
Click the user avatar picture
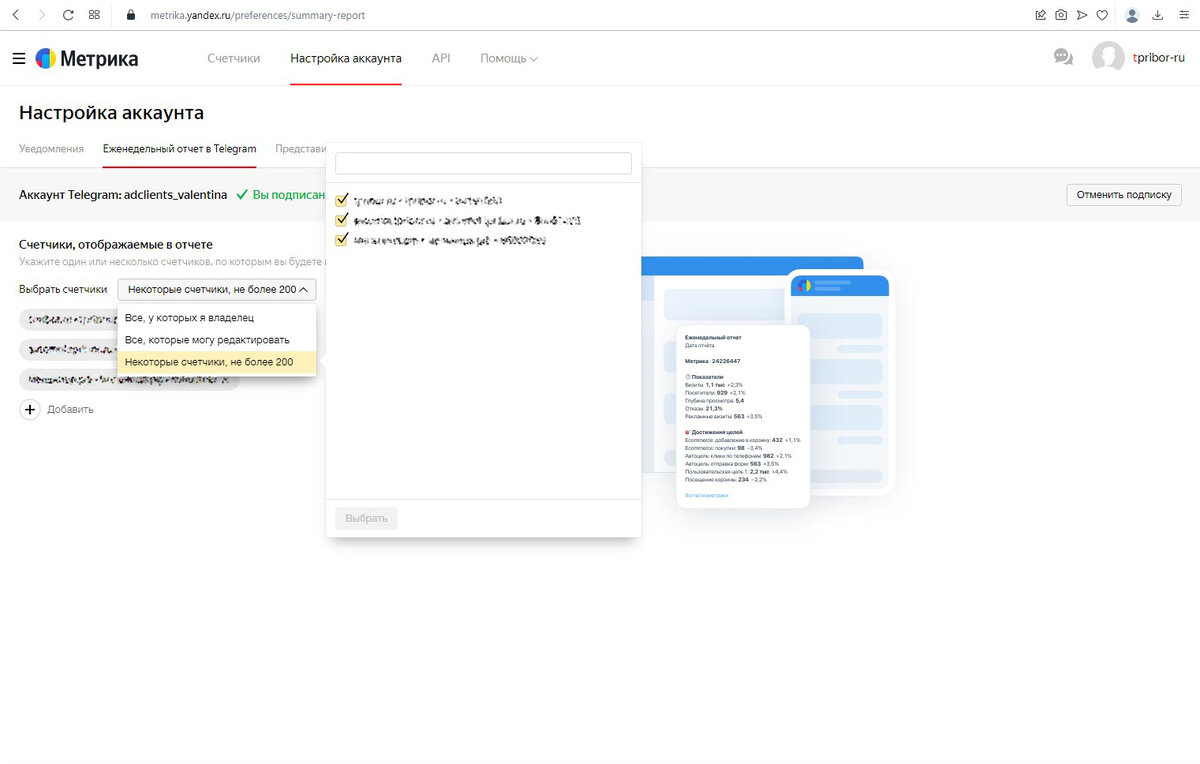[1108, 57]
